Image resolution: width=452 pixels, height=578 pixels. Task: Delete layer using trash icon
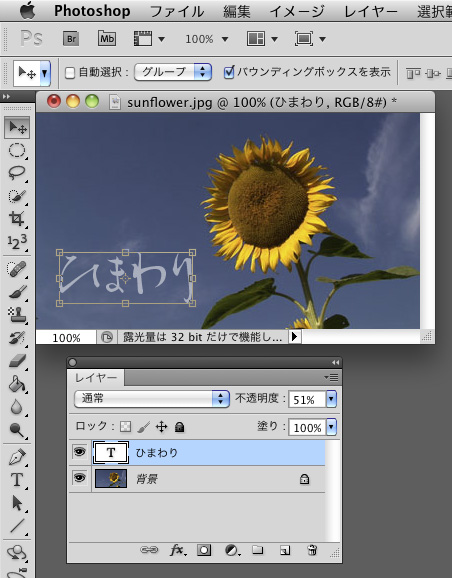[x=312, y=550]
